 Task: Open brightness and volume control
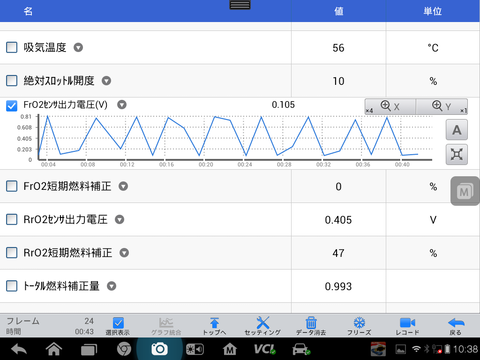[195, 349]
